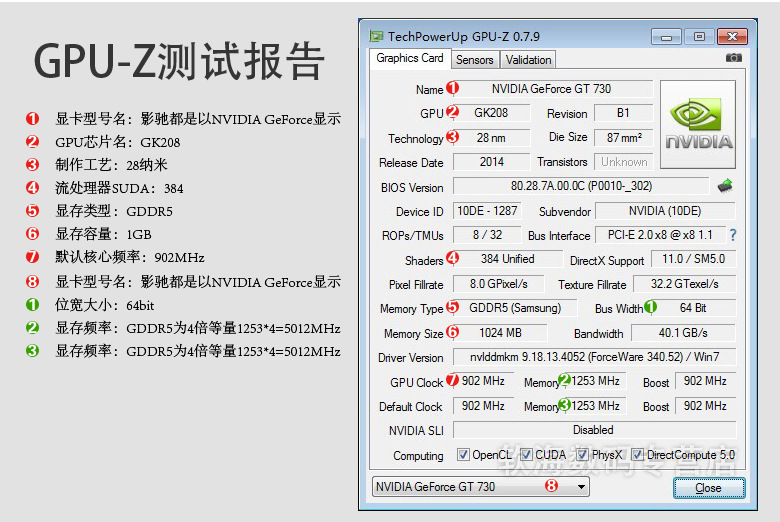Click the text '显存容量: 1GB'
Screen dimensions: 780x522
point(103,234)
